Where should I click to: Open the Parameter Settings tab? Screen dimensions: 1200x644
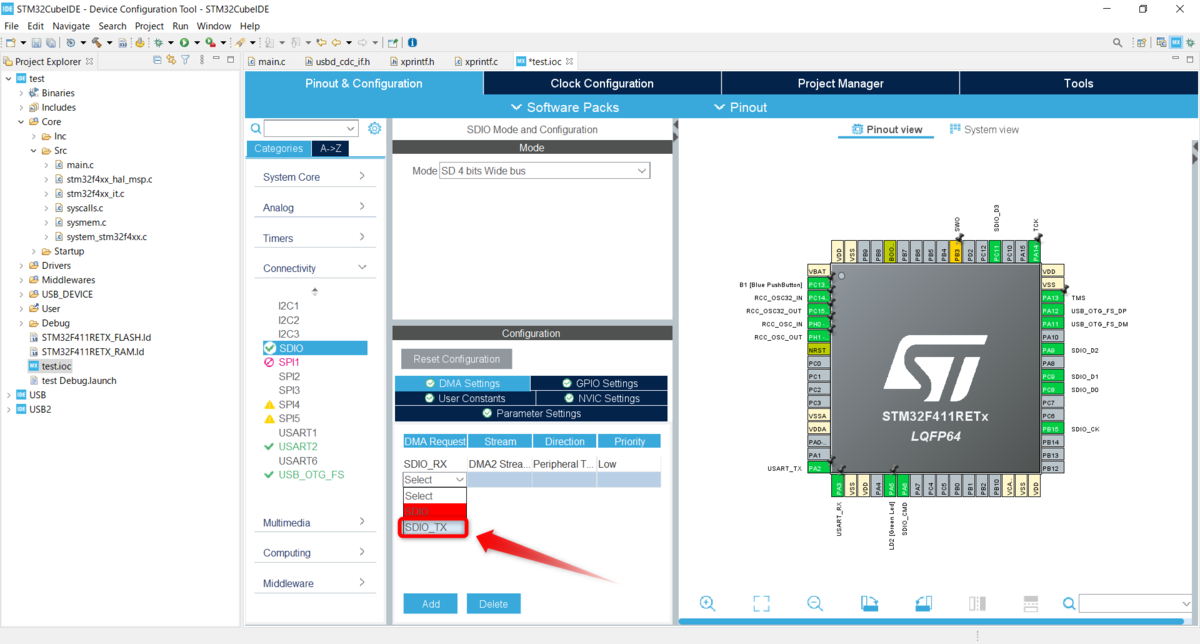tap(531, 413)
